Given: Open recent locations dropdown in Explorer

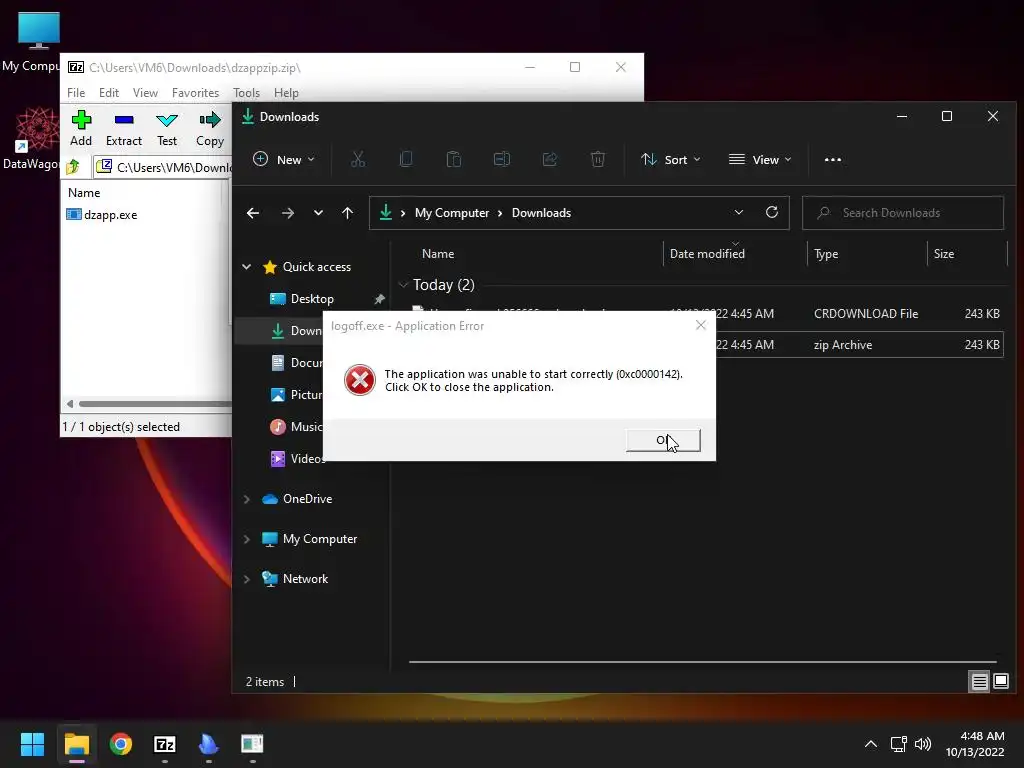Looking at the screenshot, I should [x=318, y=213].
